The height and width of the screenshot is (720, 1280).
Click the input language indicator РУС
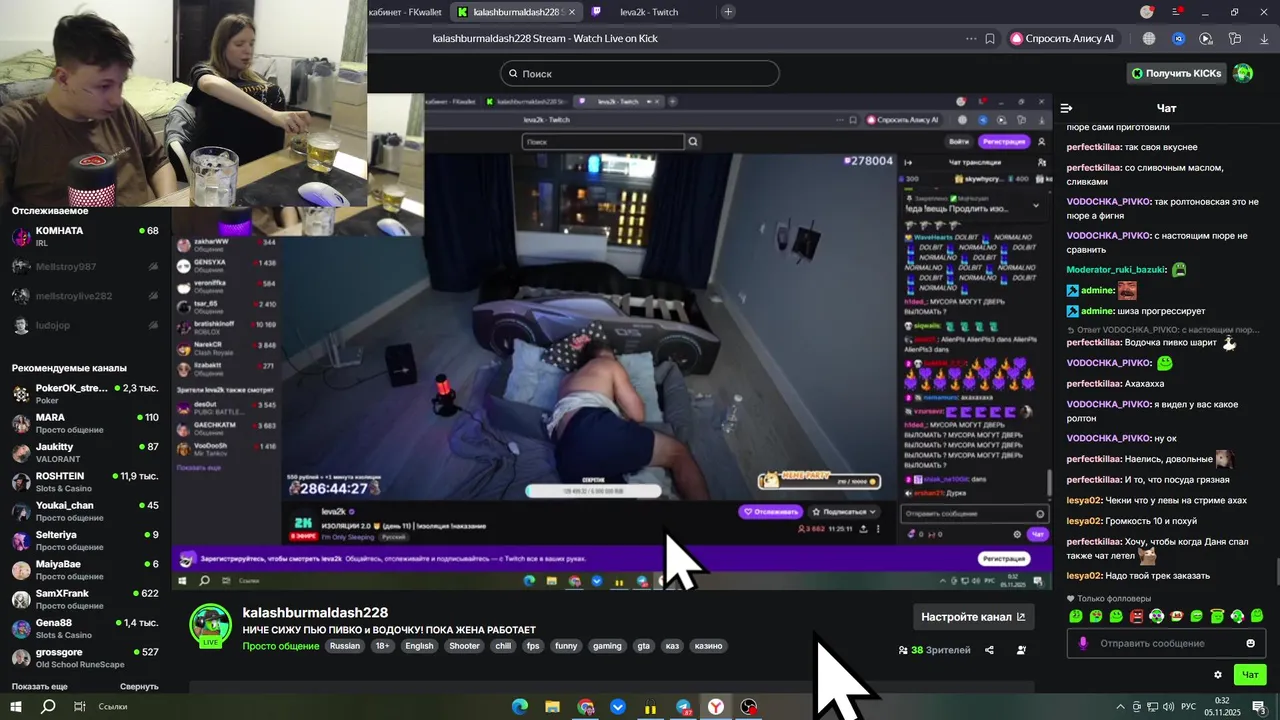(1188, 706)
